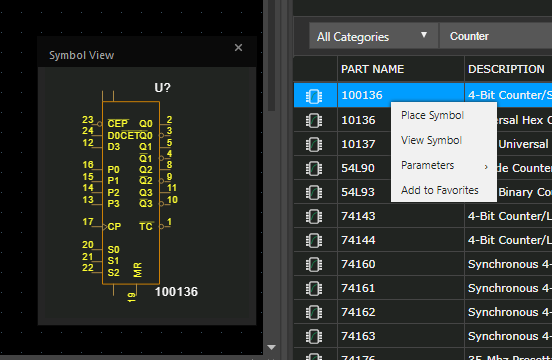
Task: Click the part icon in the 74162 row
Action: coord(314,312)
